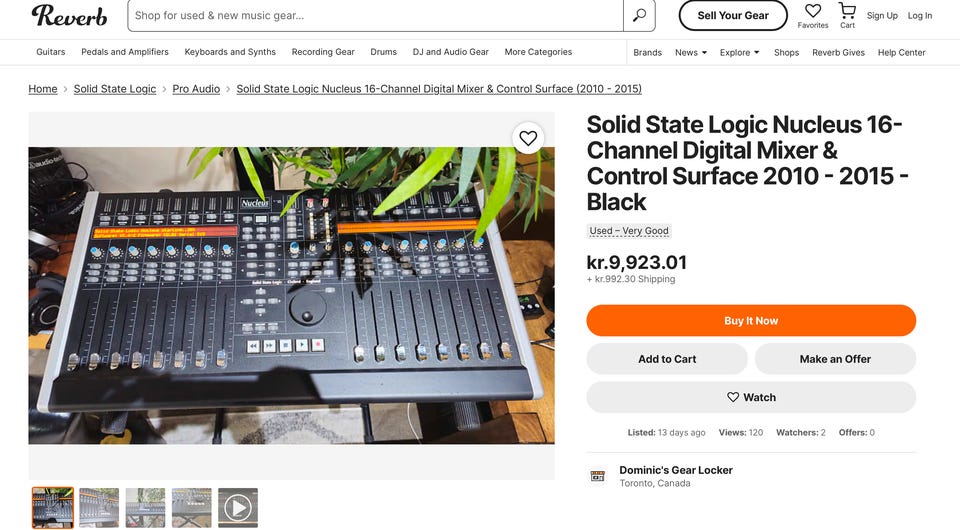Image resolution: width=960 pixels, height=530 pixels.
Task: Favorite this listing with heart on photo
Action: [x=528, y=138]
